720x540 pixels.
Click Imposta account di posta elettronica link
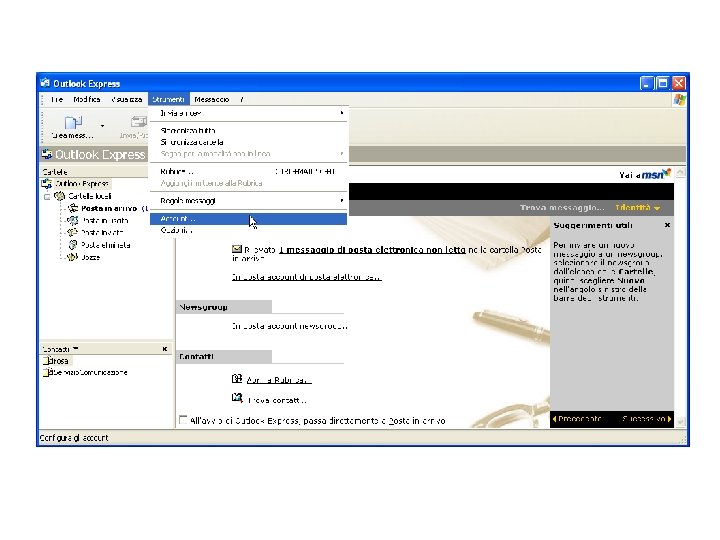(306, 277)
